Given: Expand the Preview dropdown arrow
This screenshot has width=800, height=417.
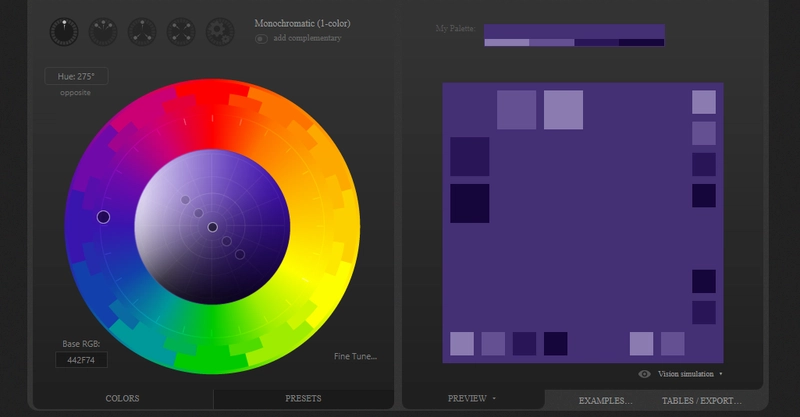Looking at the screenshot, I should tap(494, 398).
